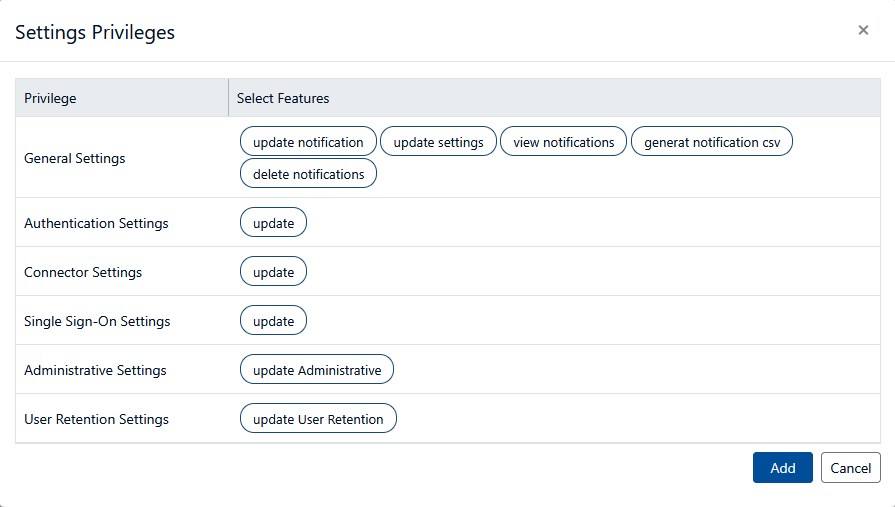
Task: Click the Select Features column header
Action: coord(283,98)
